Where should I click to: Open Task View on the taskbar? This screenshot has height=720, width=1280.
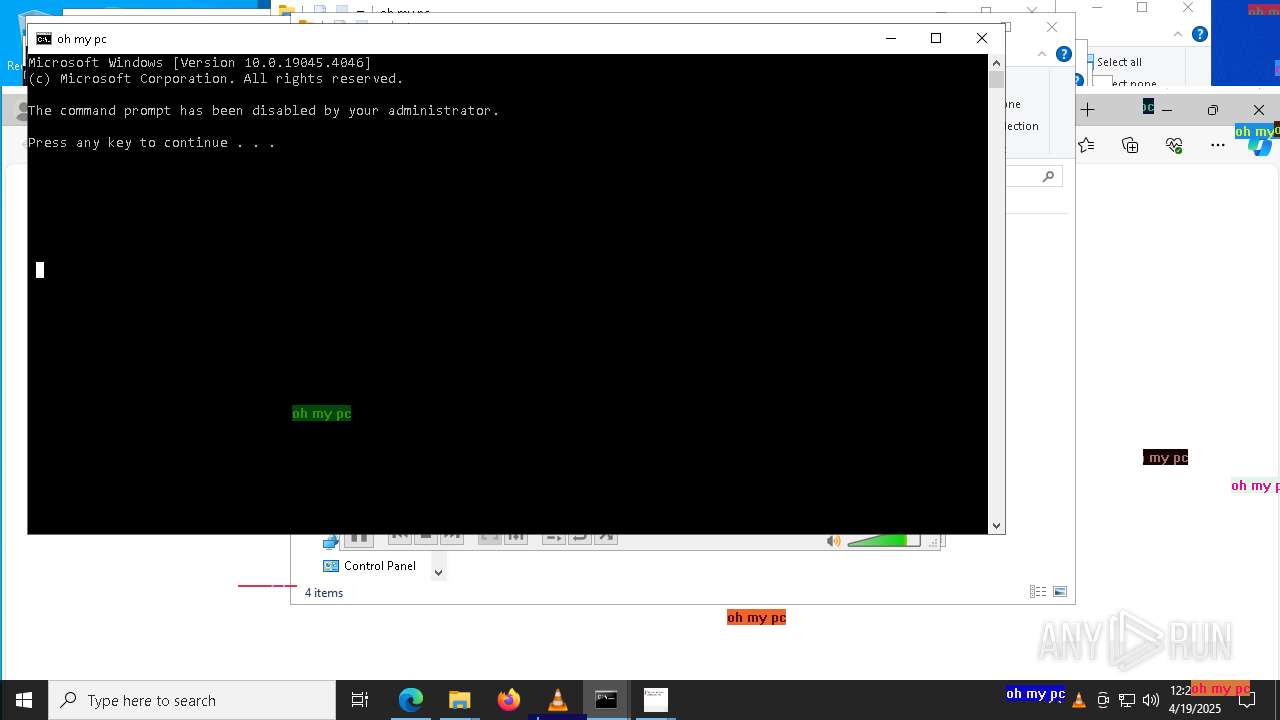[360, 700]
